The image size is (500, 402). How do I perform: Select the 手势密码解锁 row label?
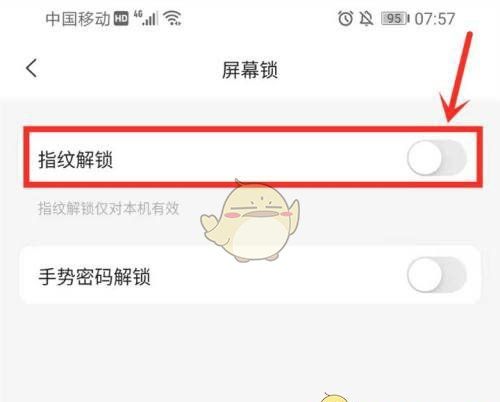[x=94, y=277]
